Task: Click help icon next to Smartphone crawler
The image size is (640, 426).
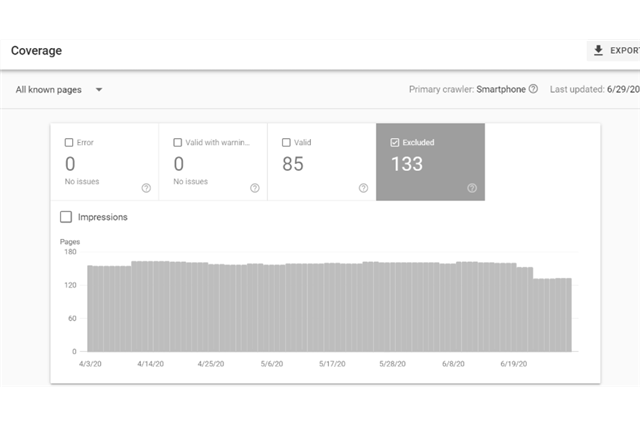Action: 533,89
